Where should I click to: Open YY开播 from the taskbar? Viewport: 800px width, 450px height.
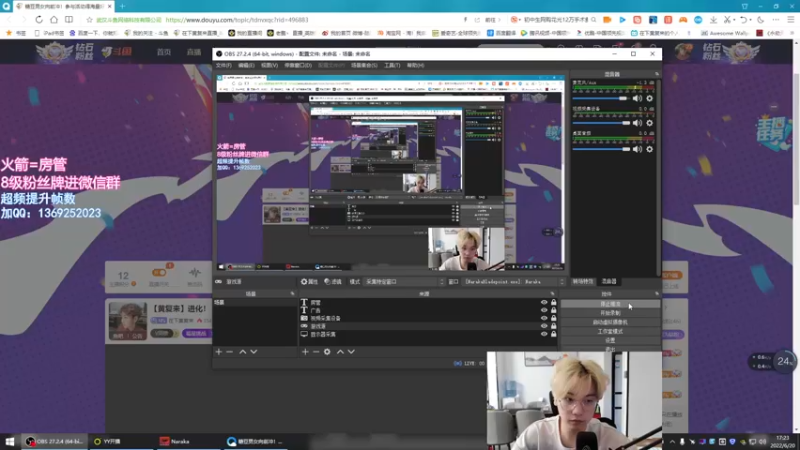108,441
